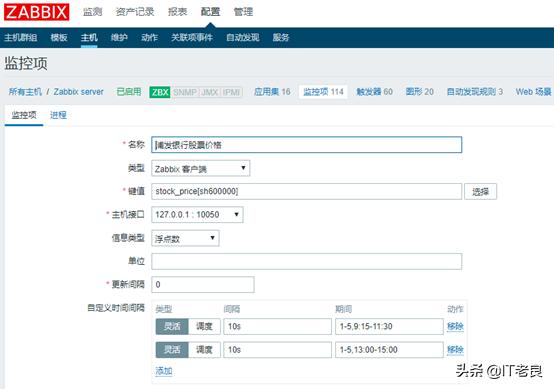Open 应用集 16 link

coord(272,92)
